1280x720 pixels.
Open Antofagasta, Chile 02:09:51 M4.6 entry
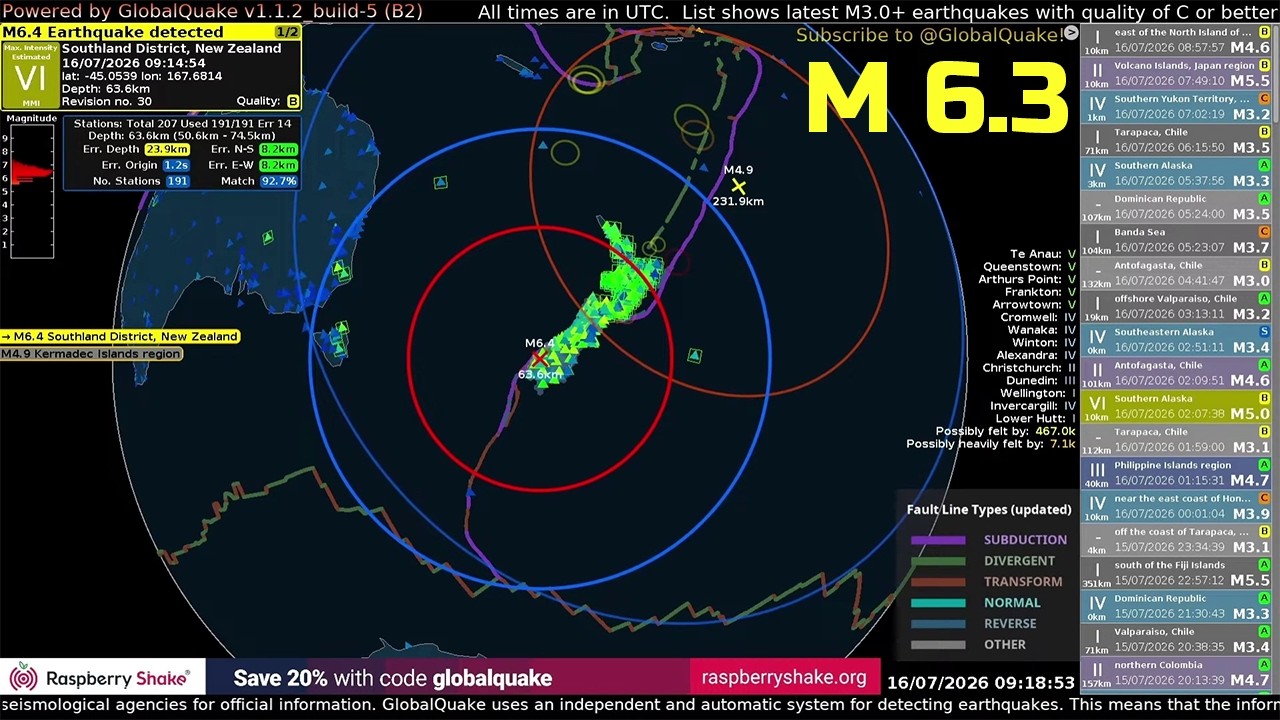click(1177, 373)
